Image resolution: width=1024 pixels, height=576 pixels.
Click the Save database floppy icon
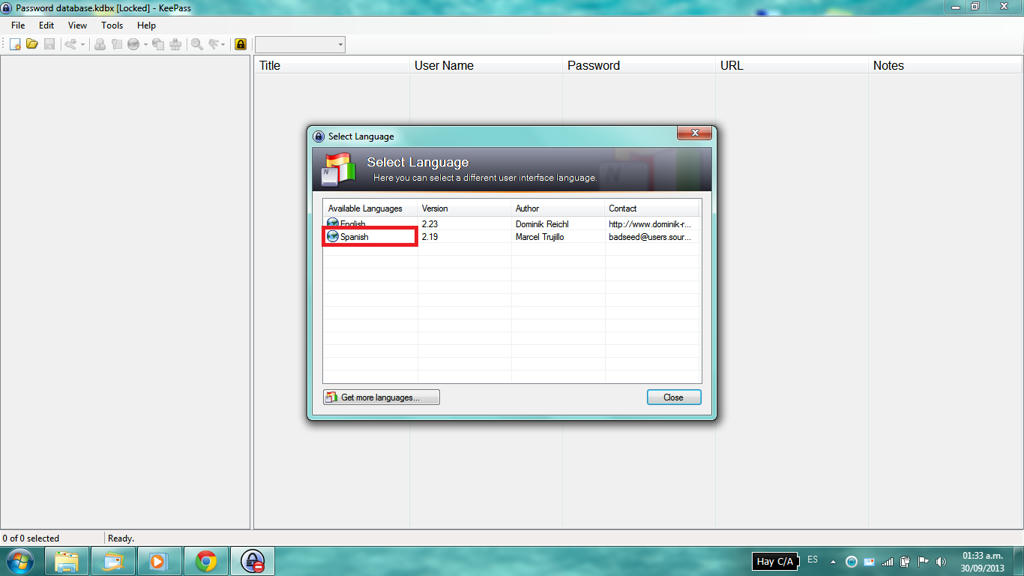tap(49, 44)
